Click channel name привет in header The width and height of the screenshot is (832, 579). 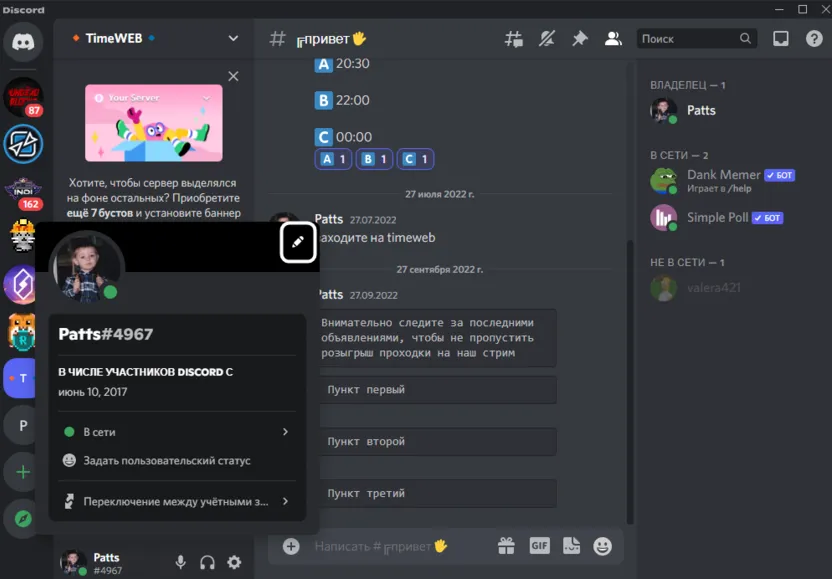click(331, 39)
